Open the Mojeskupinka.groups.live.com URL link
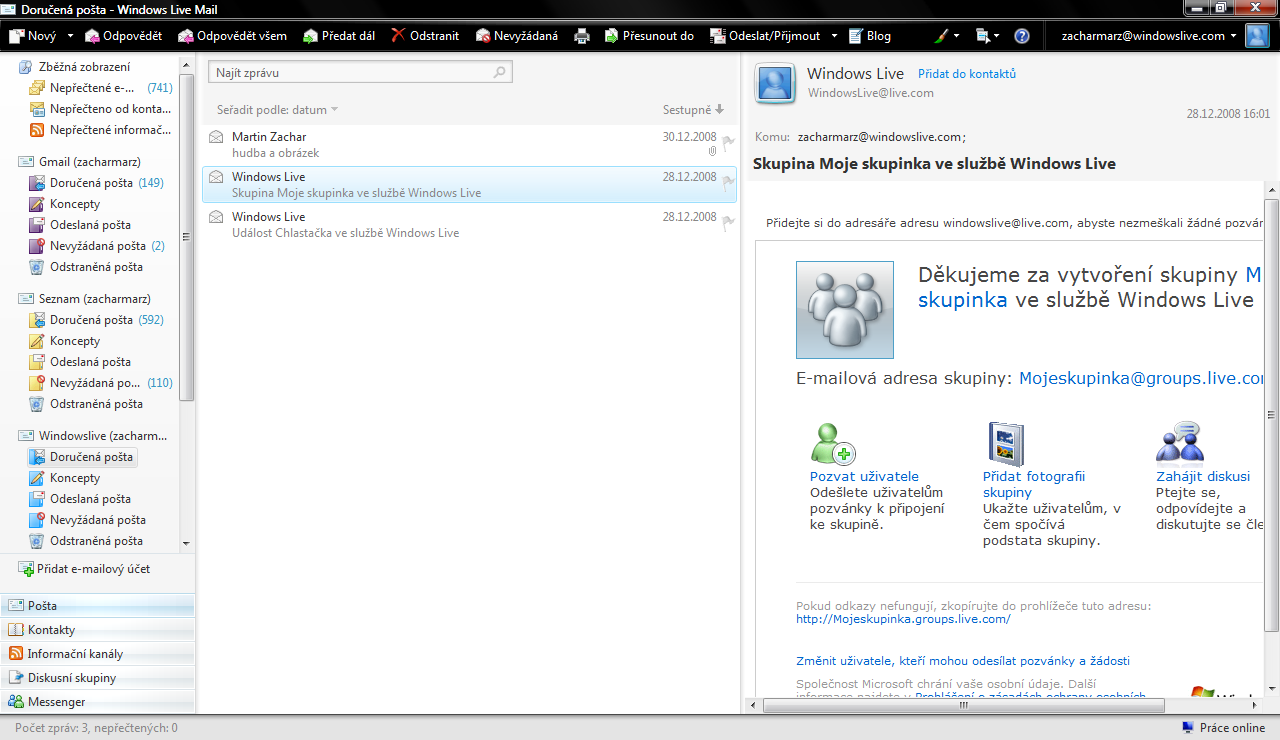 pyautogui.click(x=903, y=619)
